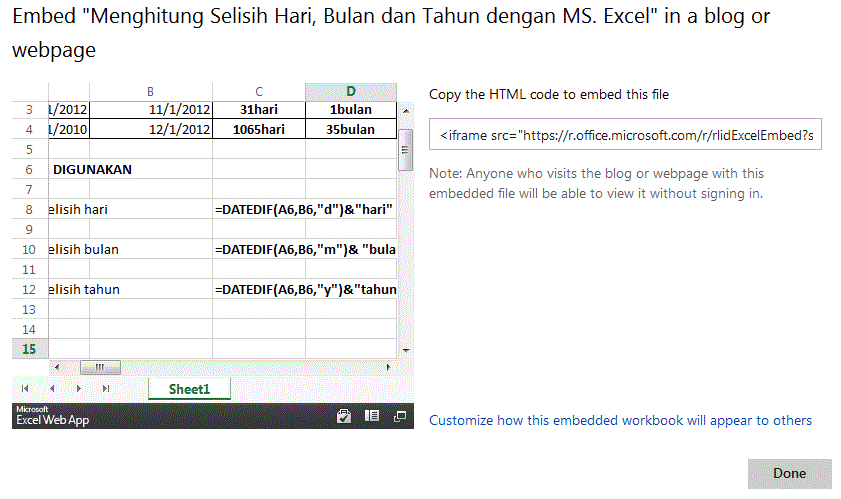The image size is (841, 499).
Task: Select row 4 header
Action: click(29, 129)
